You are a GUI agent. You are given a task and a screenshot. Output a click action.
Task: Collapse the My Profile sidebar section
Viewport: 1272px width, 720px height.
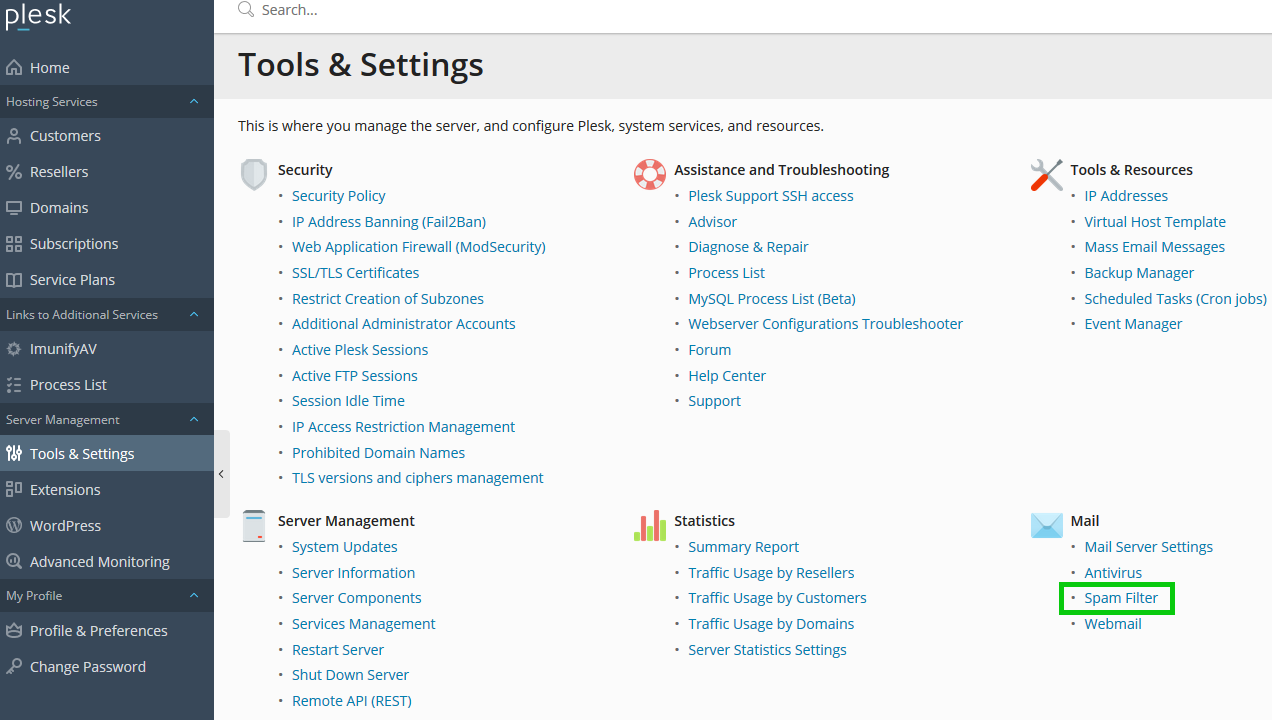[194, 596]
